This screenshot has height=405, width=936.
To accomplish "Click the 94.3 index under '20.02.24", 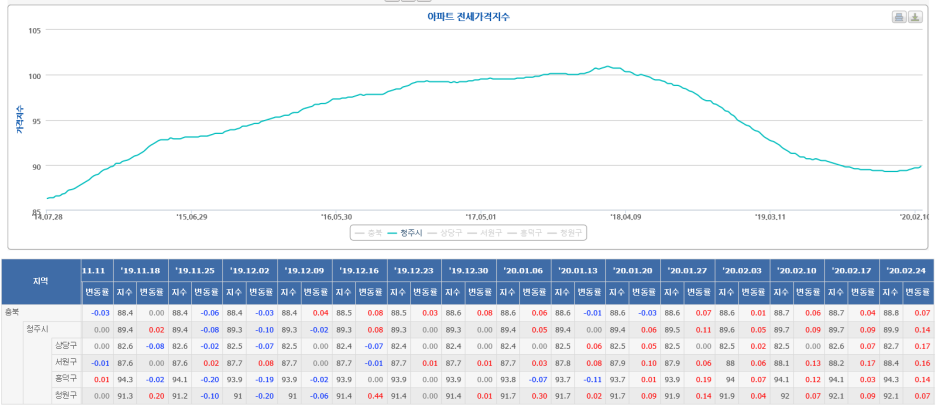I will click(x=891, y=379).
